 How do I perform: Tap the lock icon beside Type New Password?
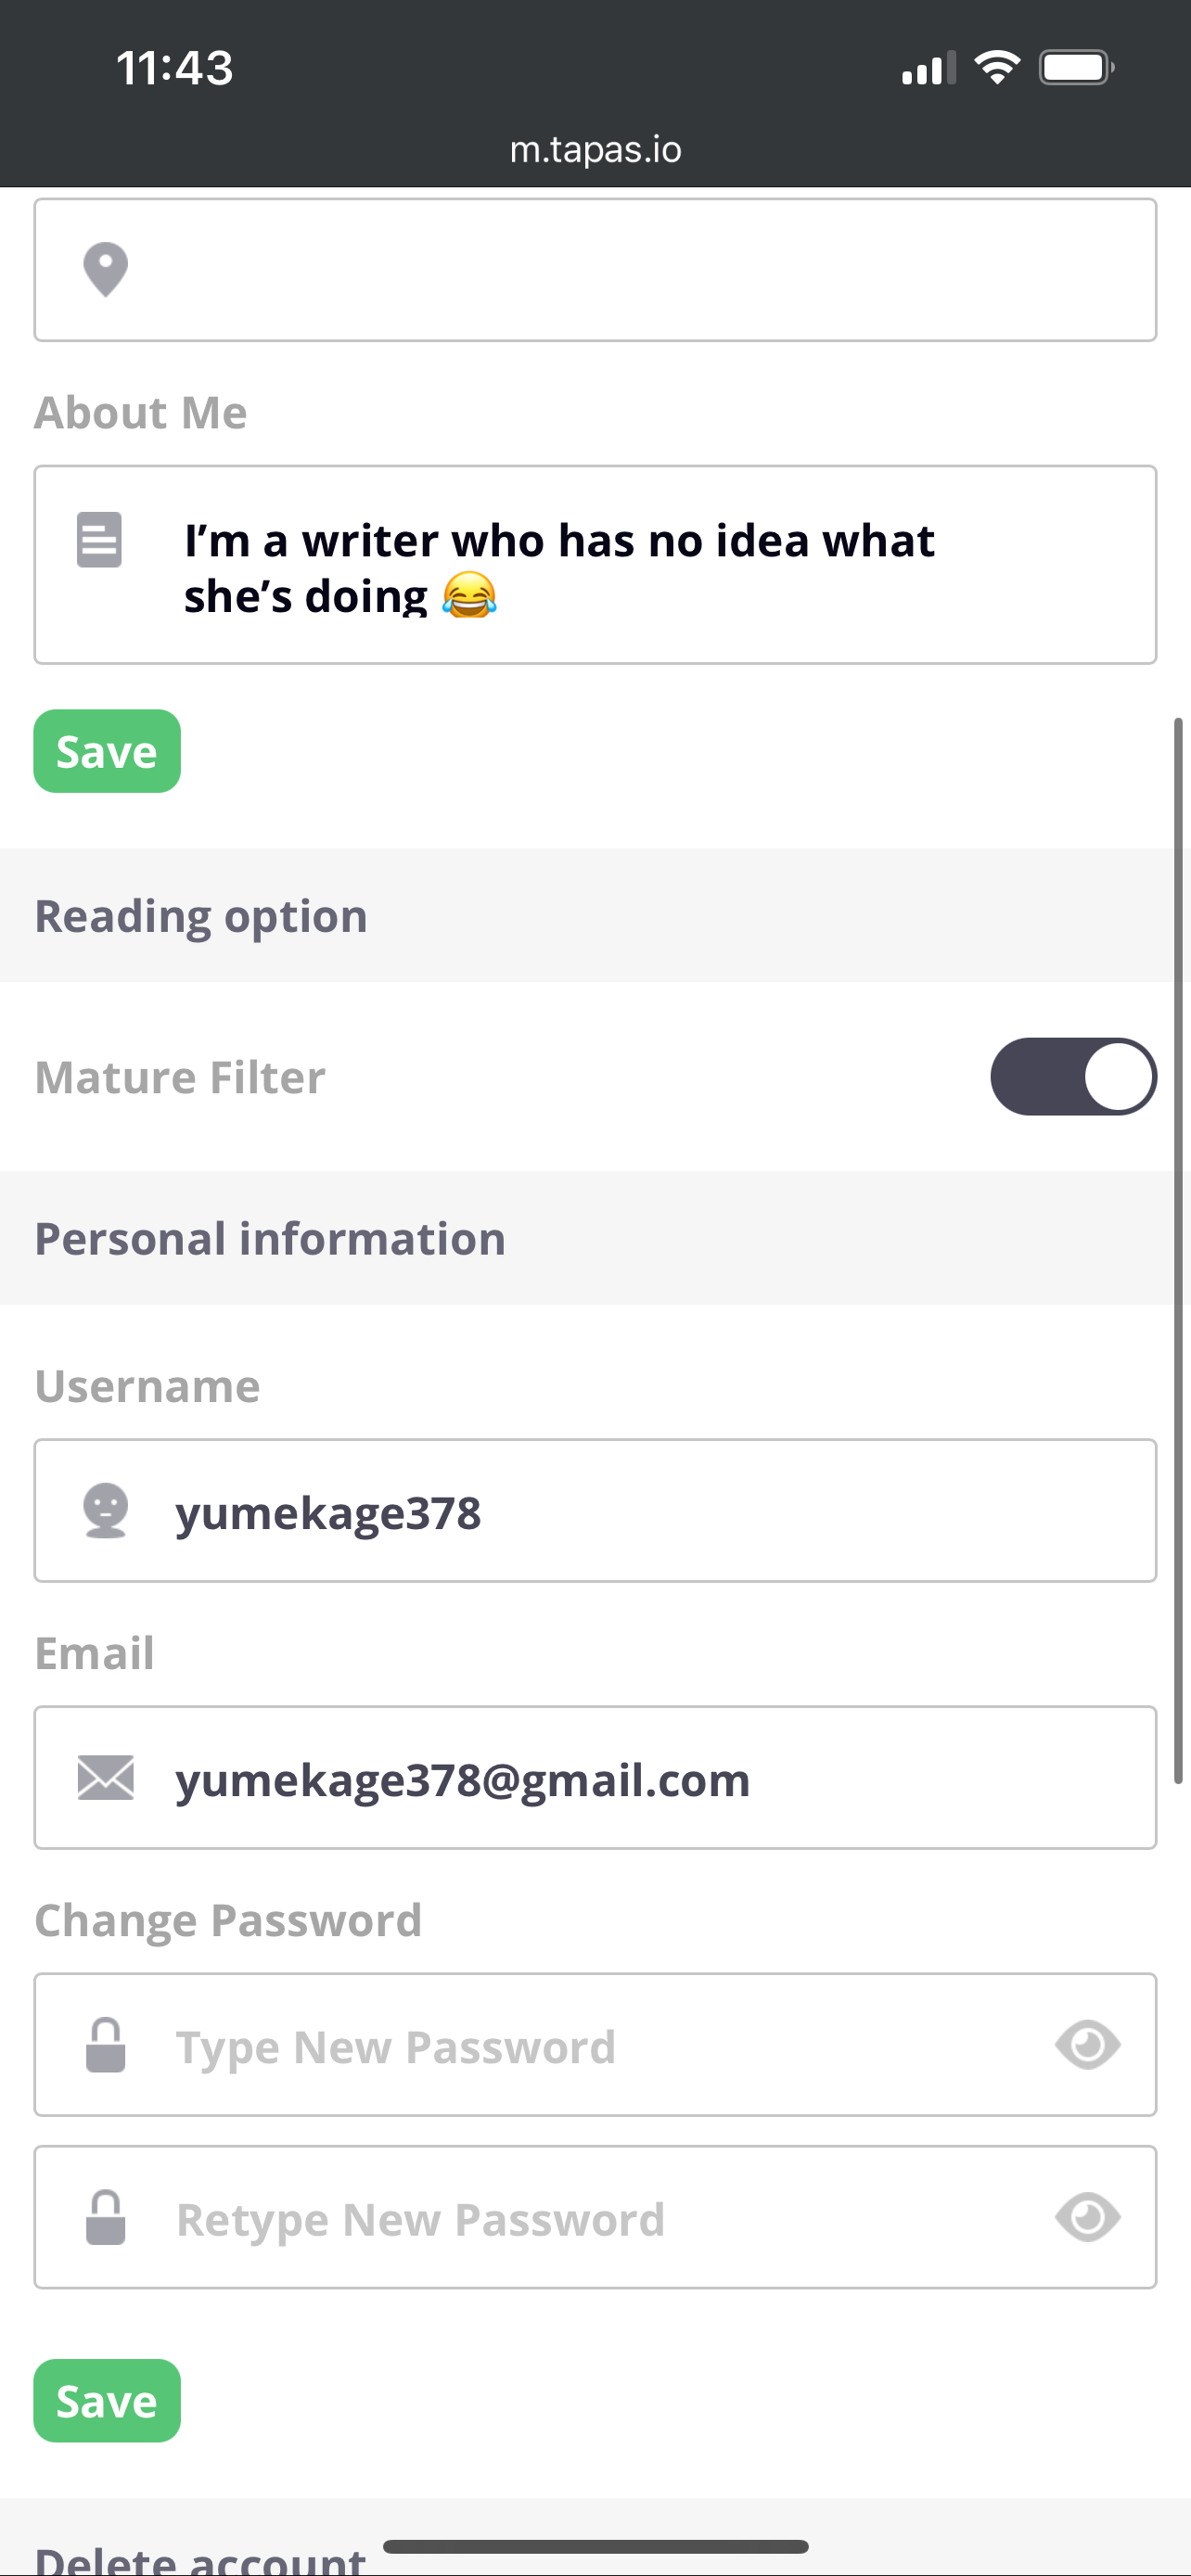tap(105, 2045)
